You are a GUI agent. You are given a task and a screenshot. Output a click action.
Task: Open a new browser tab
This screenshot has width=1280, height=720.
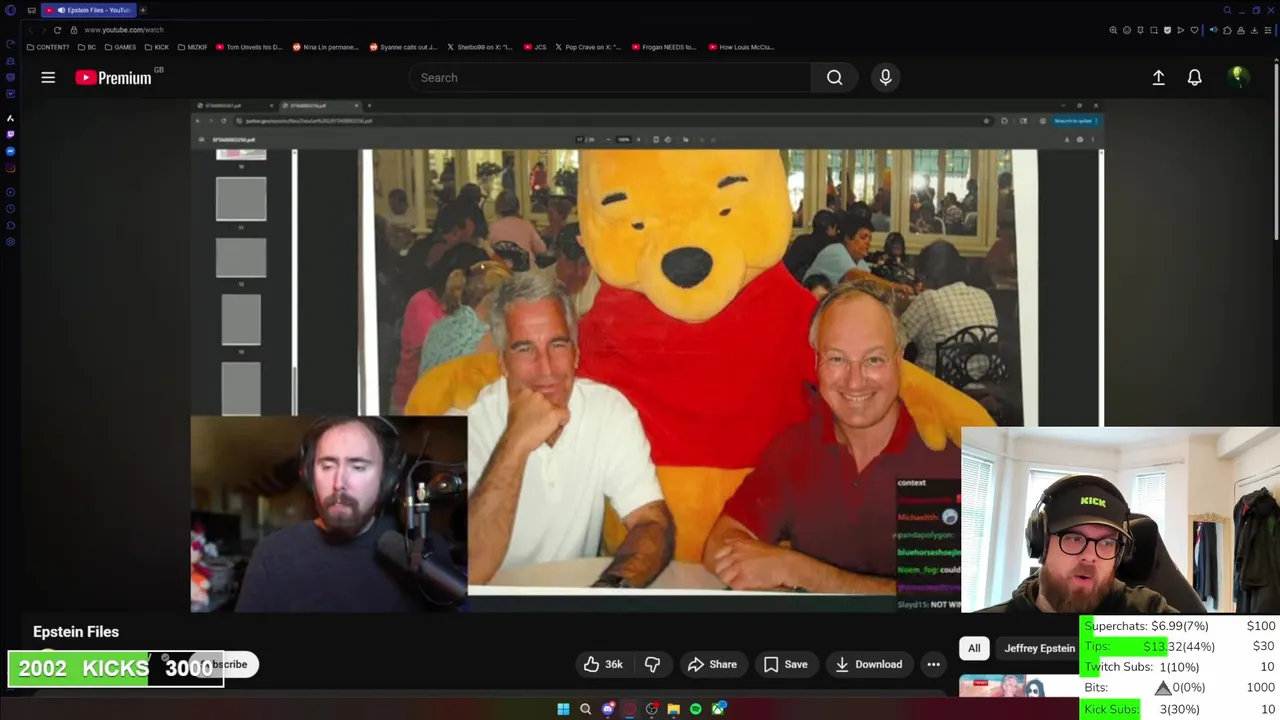point(142,10)
